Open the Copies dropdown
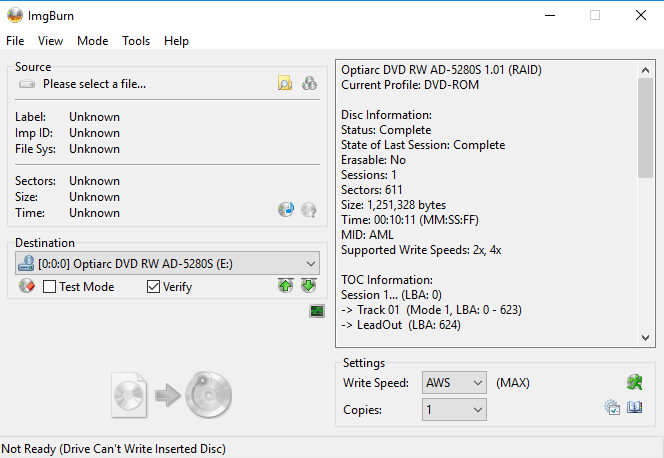Image resolution: width=664 pixels, height=458 pixels. tap(454, 409)
